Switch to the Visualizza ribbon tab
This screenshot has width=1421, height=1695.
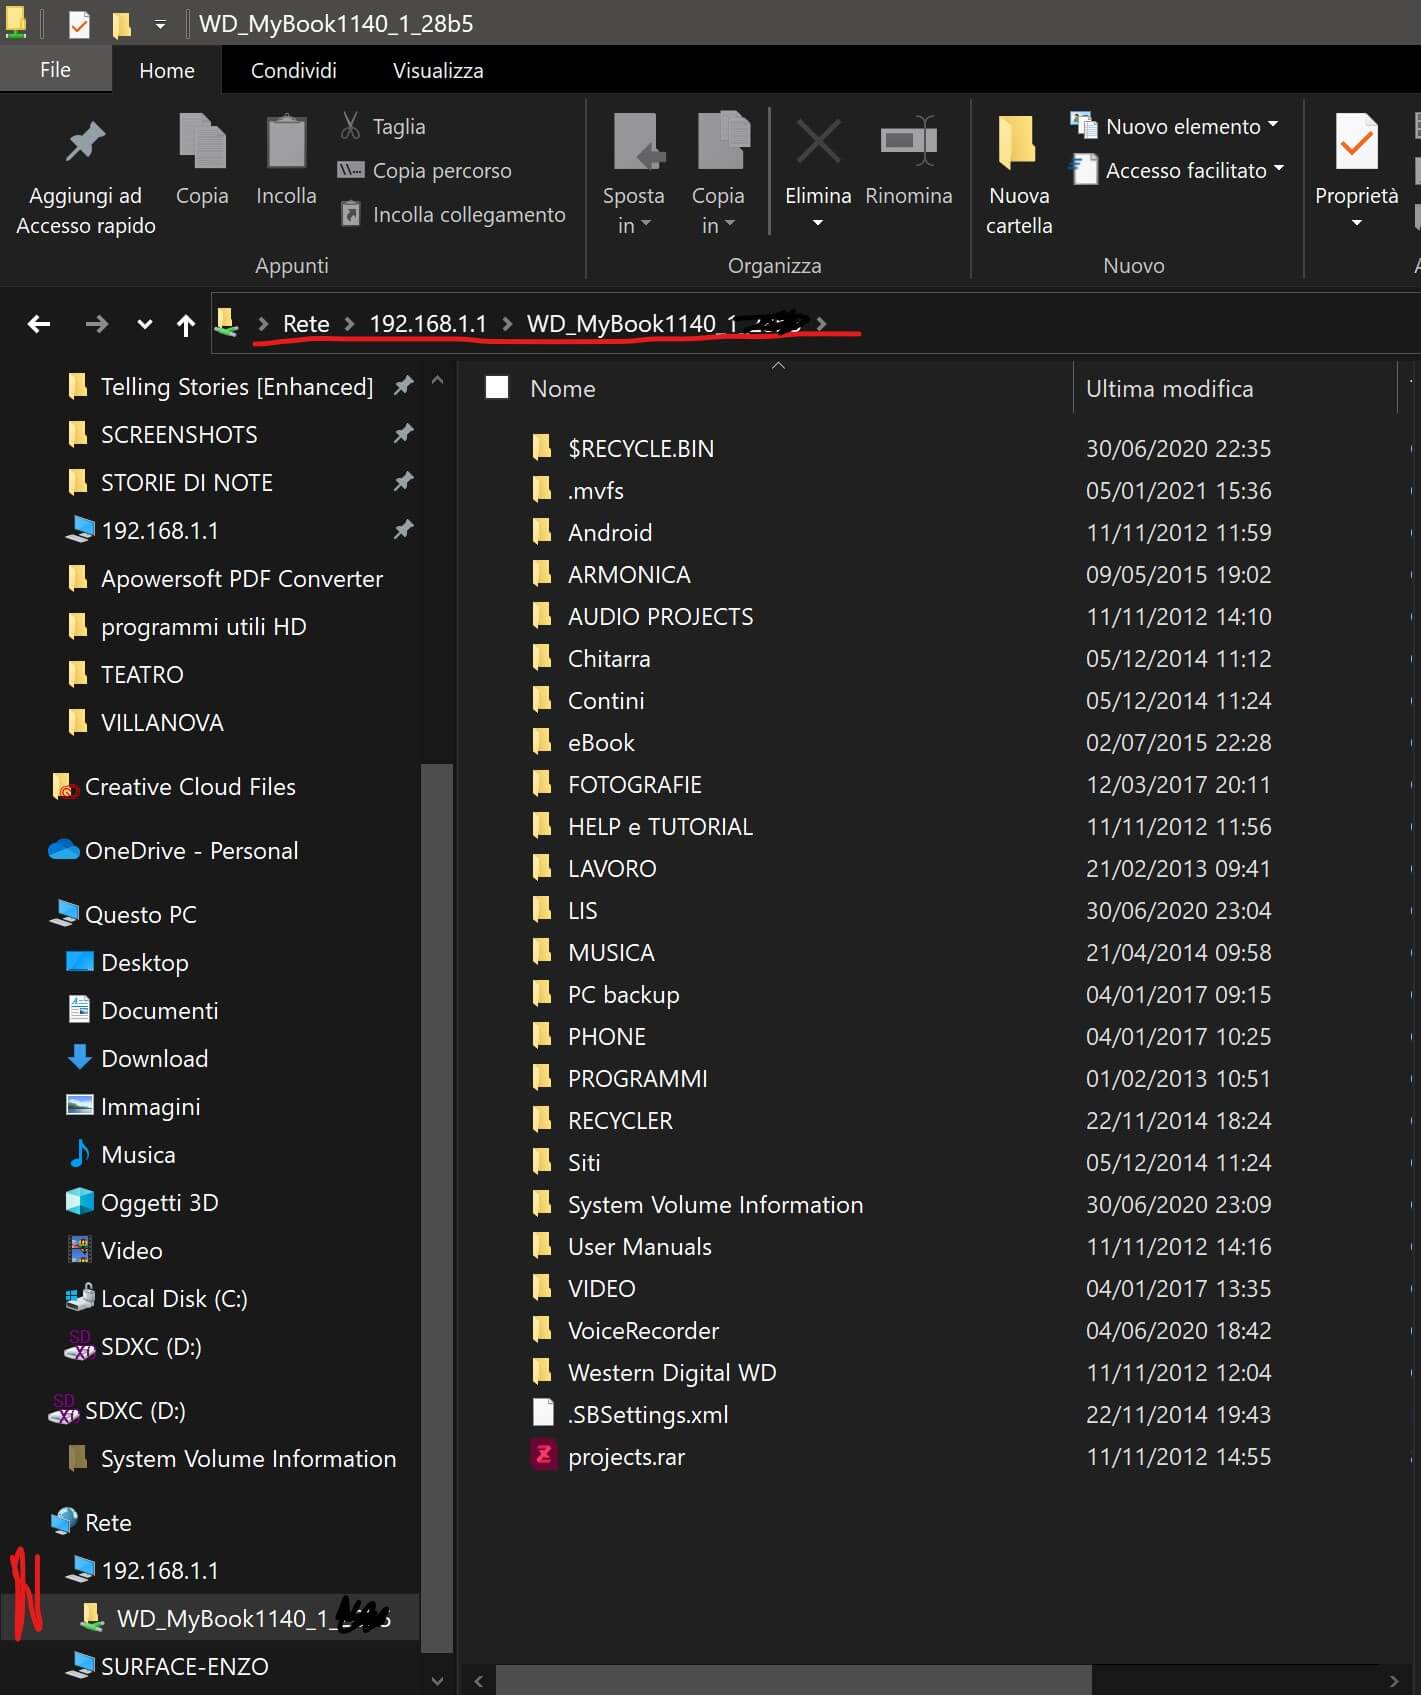point(438,70)
